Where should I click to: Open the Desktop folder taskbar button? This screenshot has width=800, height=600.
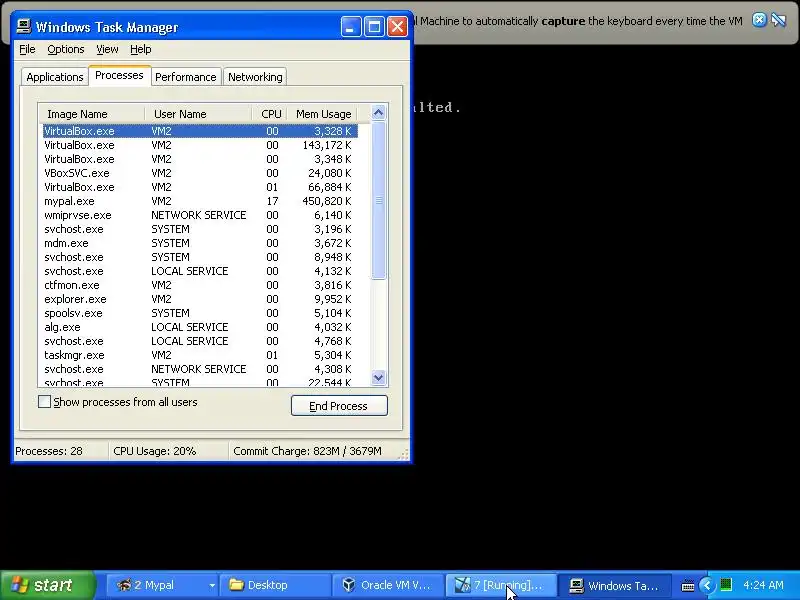[274, 585]
